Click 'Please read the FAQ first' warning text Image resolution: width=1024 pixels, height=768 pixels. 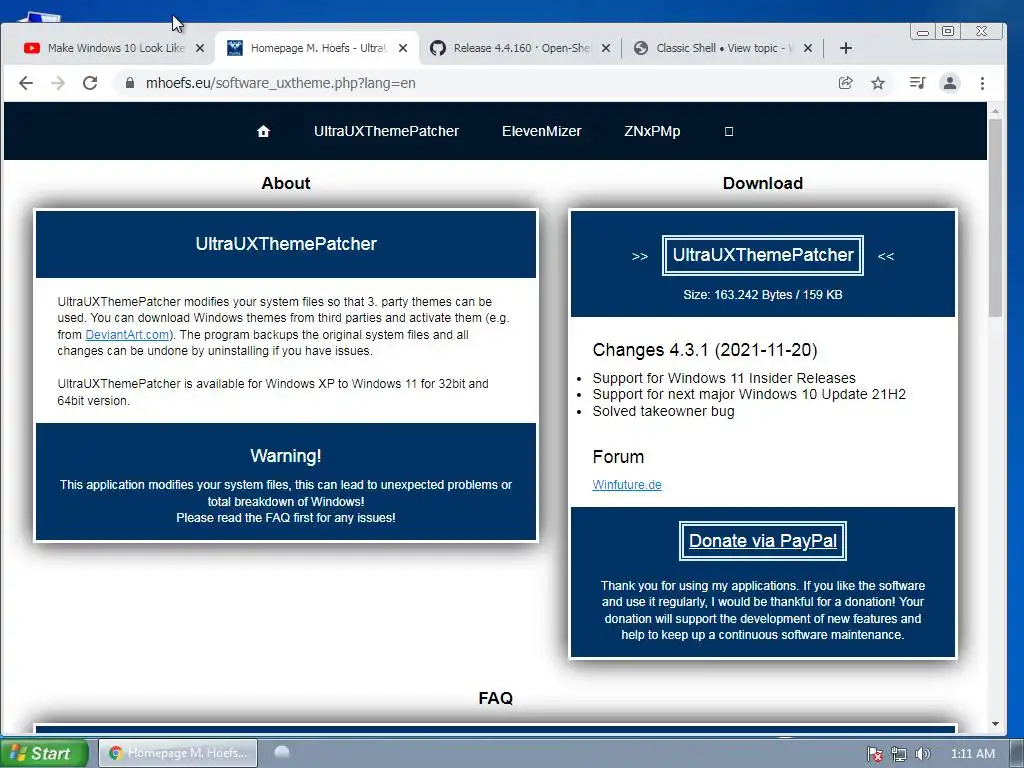[285, 518]
